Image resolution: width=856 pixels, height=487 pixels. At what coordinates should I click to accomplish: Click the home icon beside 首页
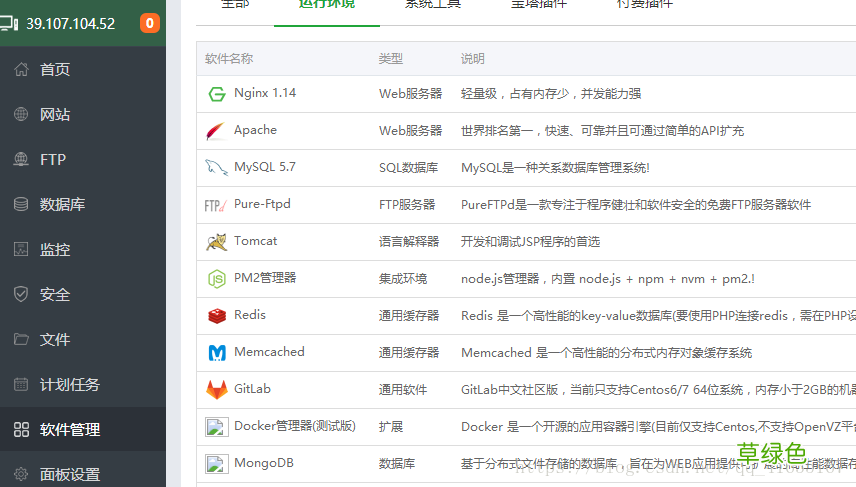tap(21, 69)
